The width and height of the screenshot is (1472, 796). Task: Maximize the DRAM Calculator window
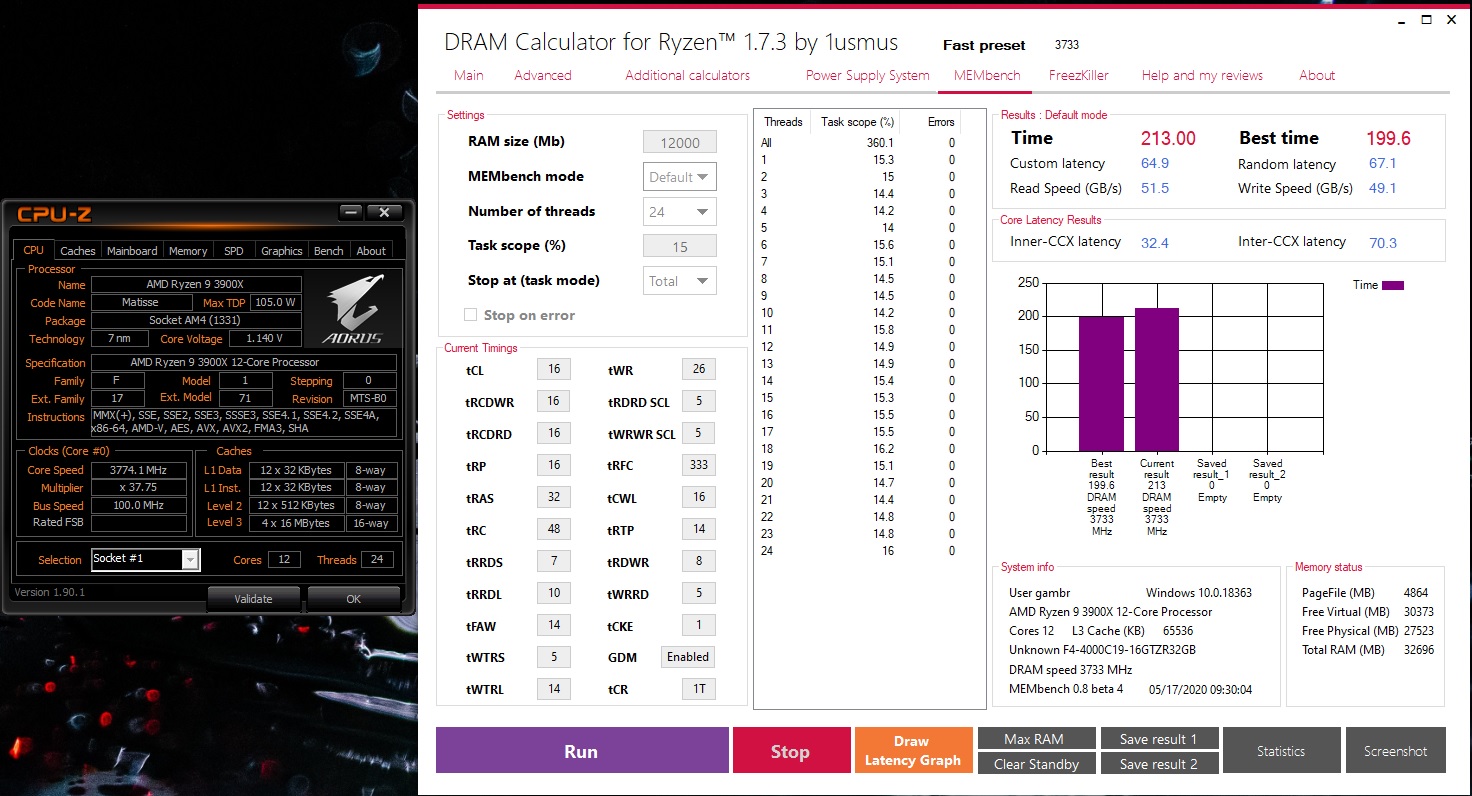1427,20
